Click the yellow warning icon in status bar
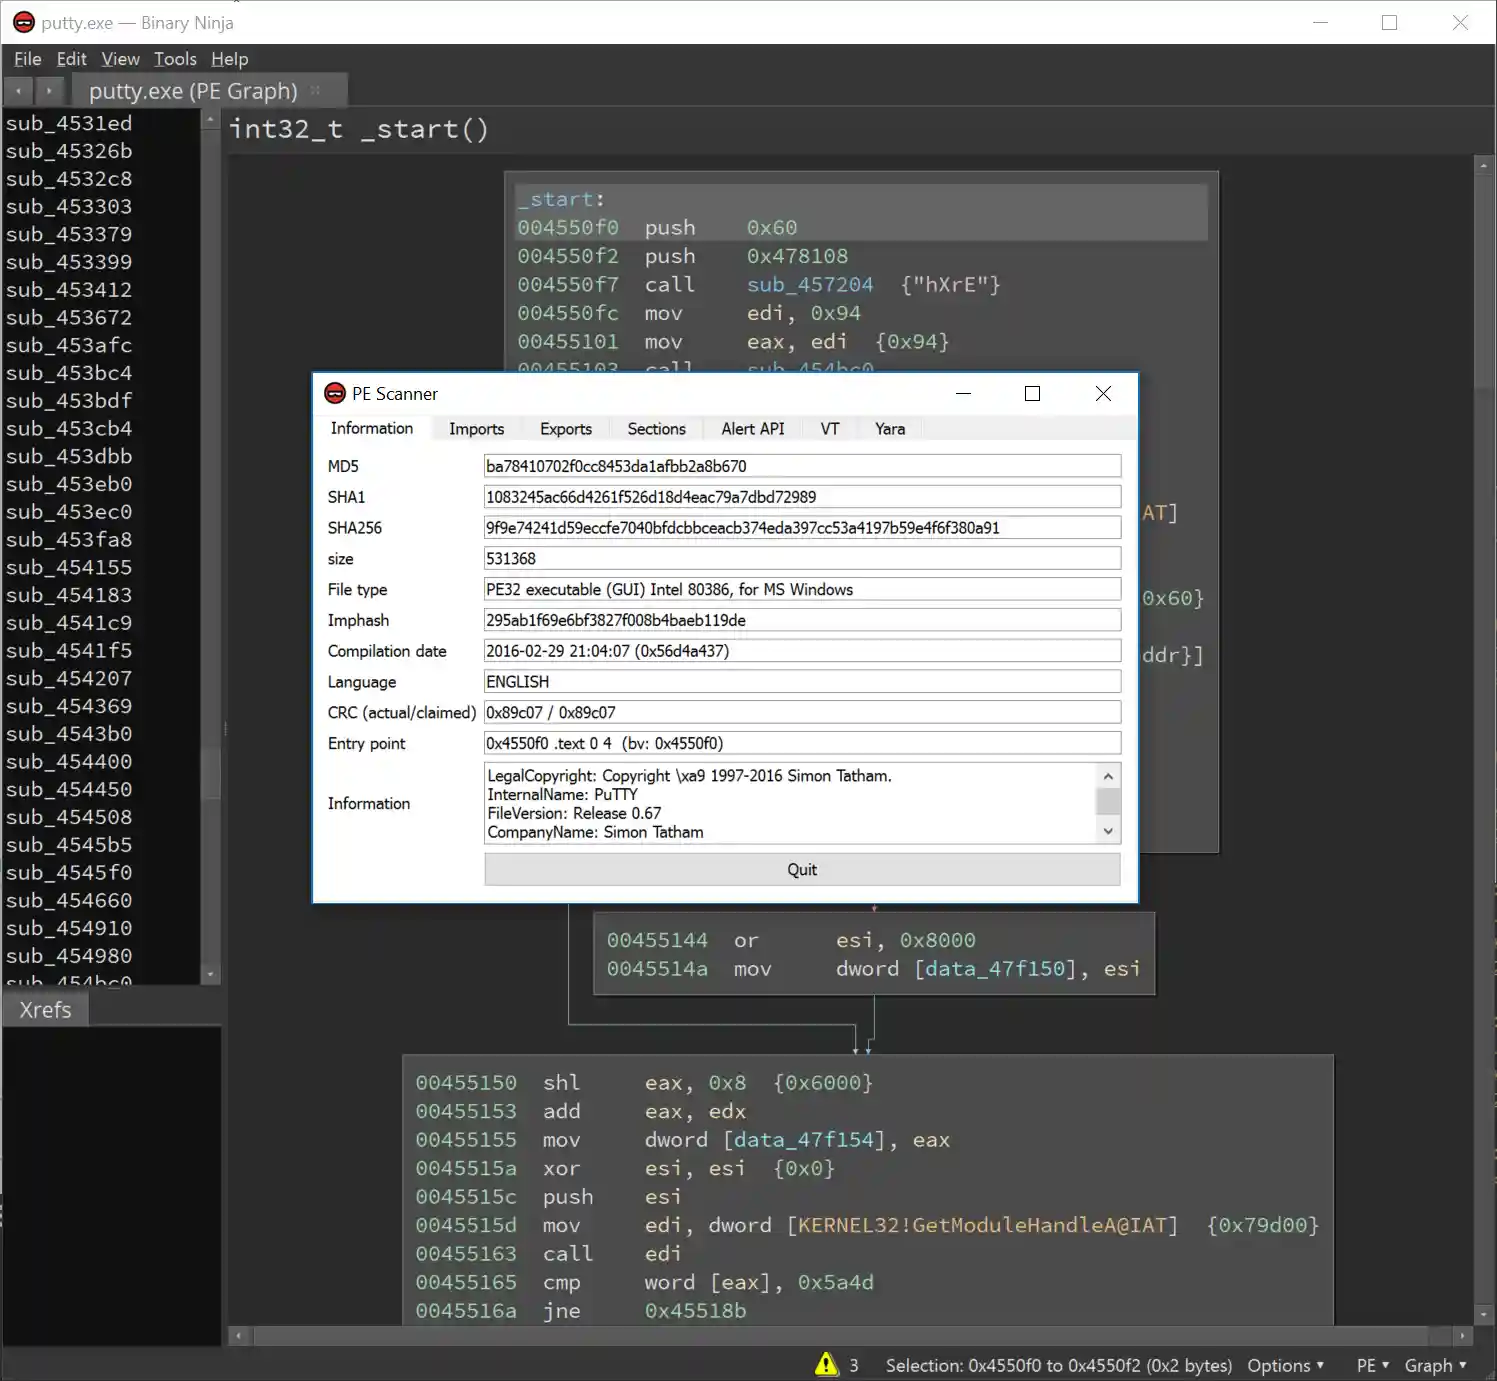This screenshot has width=1497, height=1381. point(826,1364)
